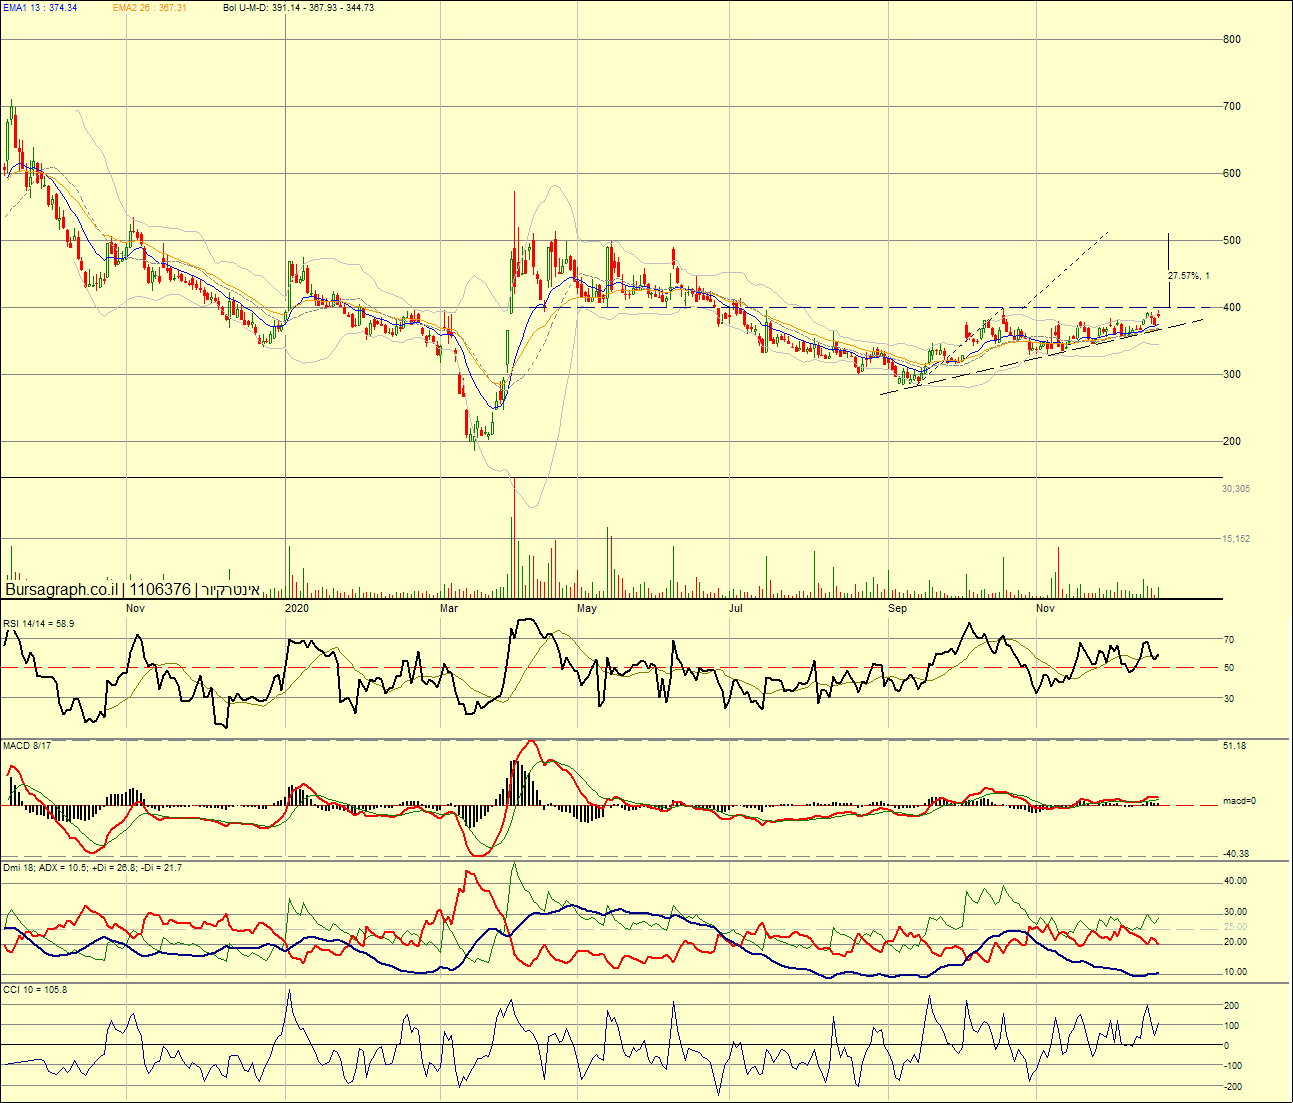Select the 400 price axis label
The width and height of the screenshot is (1293, 1103).
tap(1232, 308)
